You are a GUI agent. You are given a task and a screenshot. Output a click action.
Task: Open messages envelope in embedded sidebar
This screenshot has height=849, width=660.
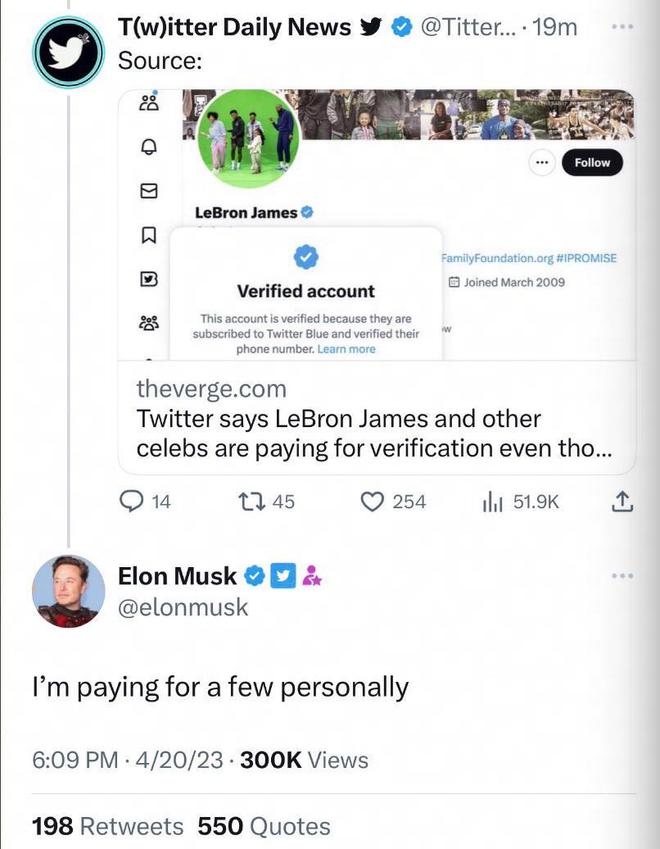tap(149, 191)
